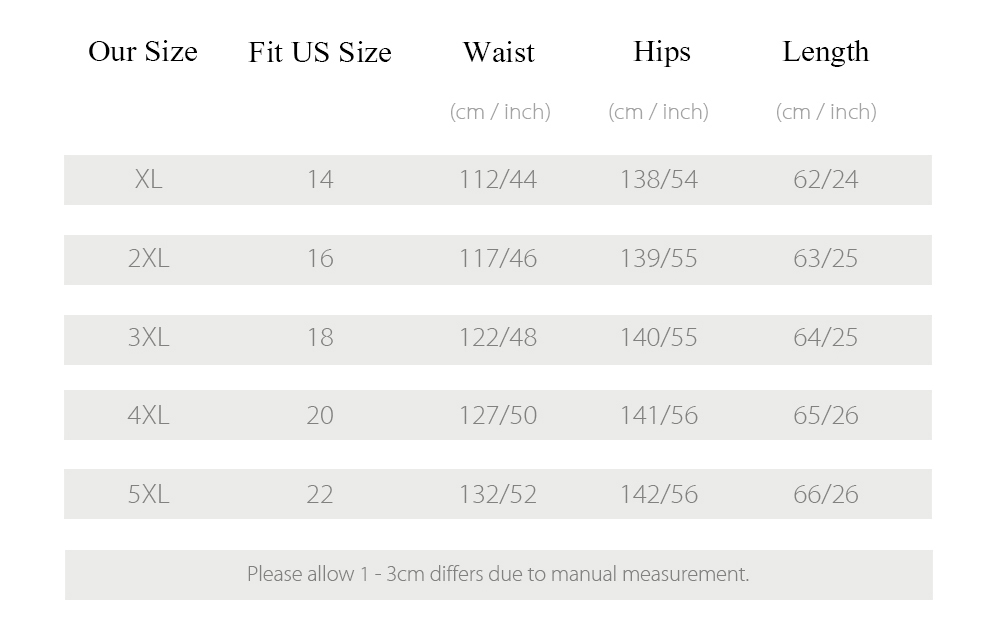Click the 117/46 waist measurement

coord(498,259)
